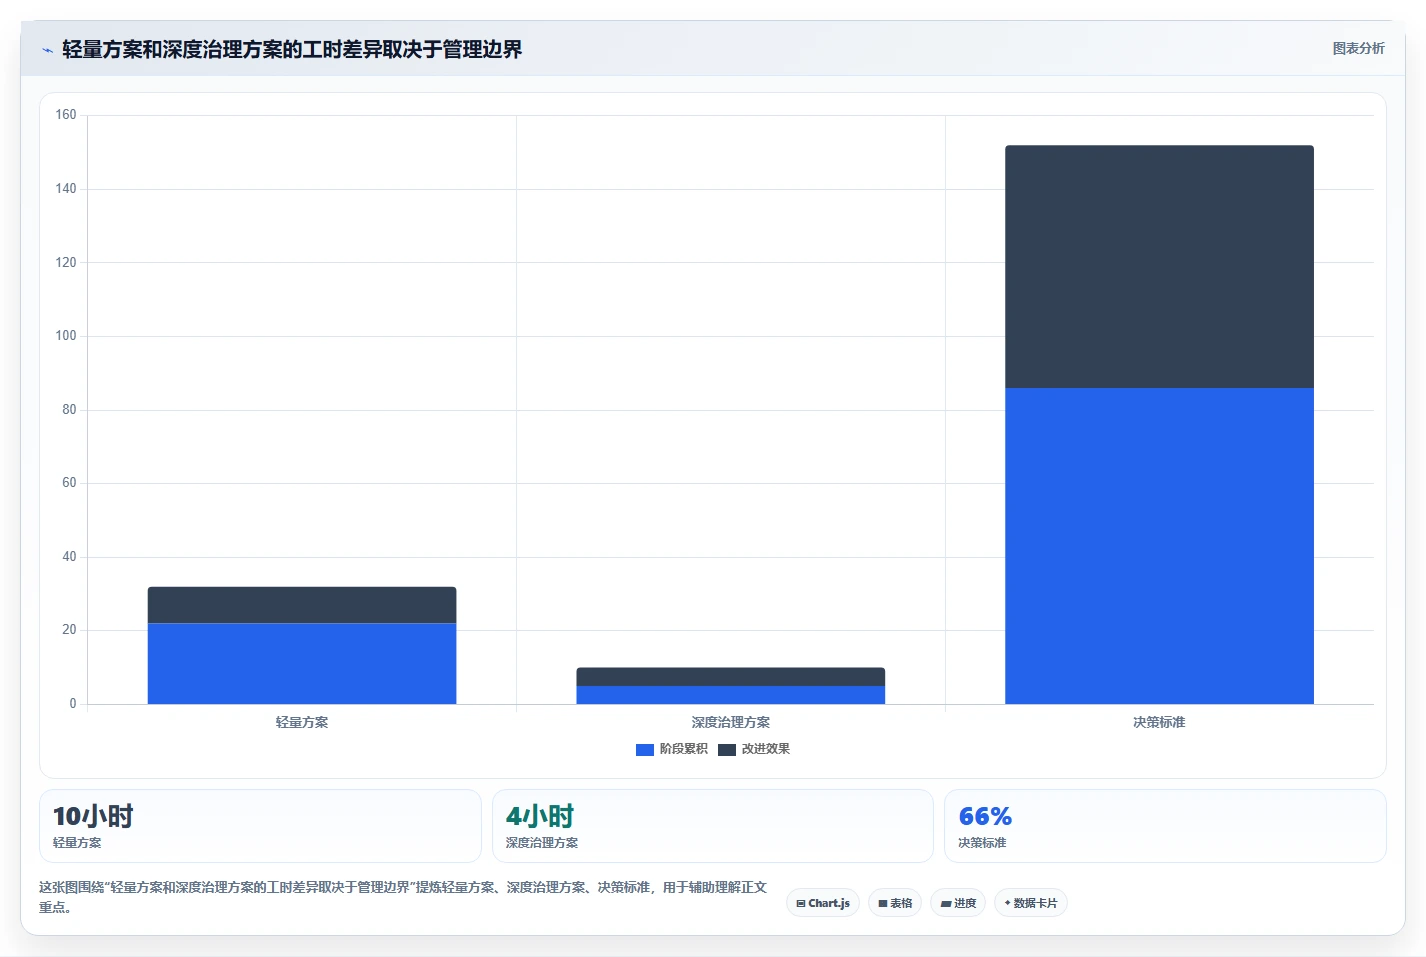Click the blue segment of the 轻量方案 bar
Image resolution: width=1426 pixels, height=957 pixels.
pyautogui.click(x=302, y=664)
